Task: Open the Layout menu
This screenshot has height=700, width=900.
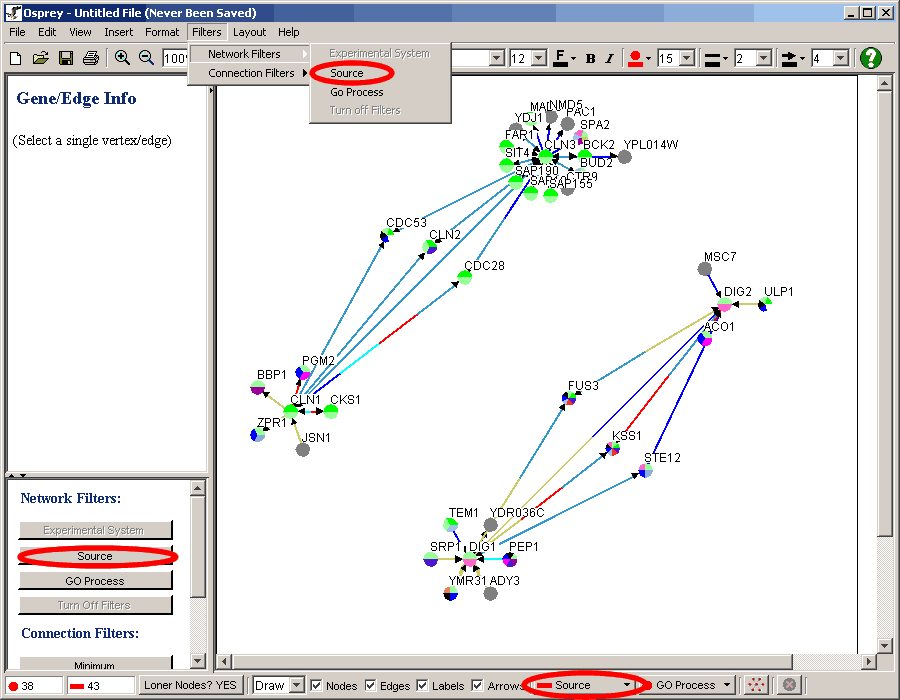Action: 249,32
